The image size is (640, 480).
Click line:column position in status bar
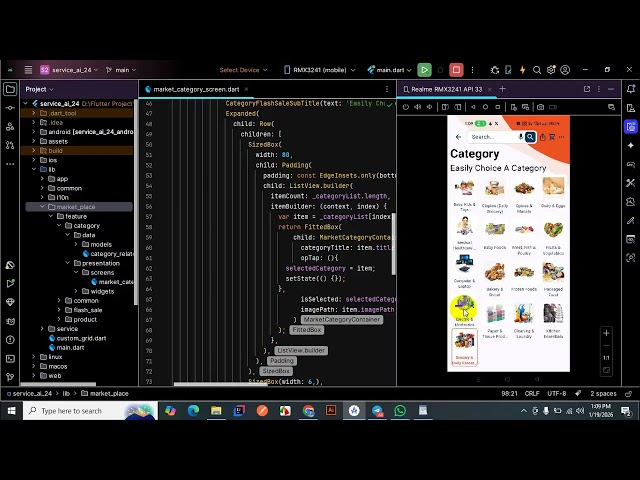509,393
